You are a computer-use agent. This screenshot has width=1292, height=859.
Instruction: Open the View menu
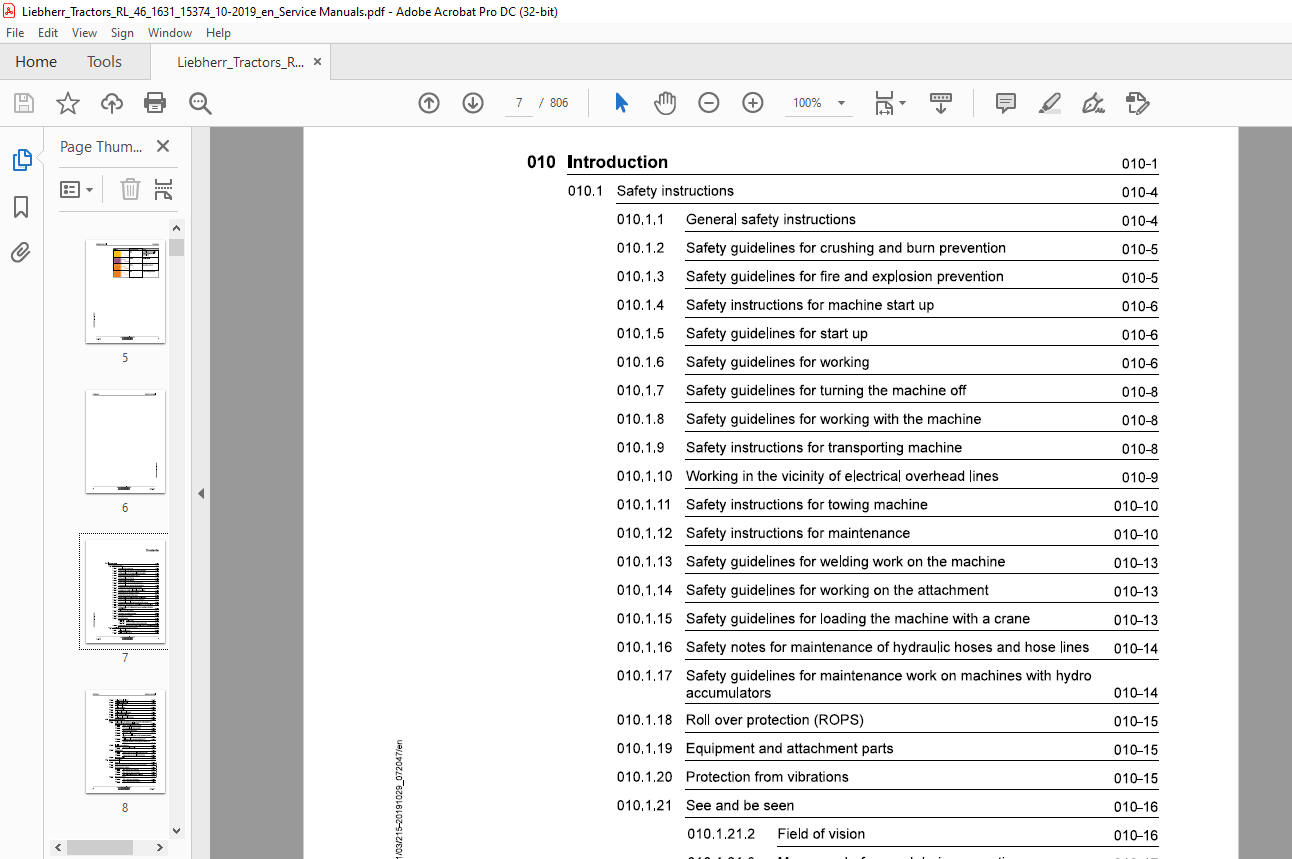(x=85, y=33)
